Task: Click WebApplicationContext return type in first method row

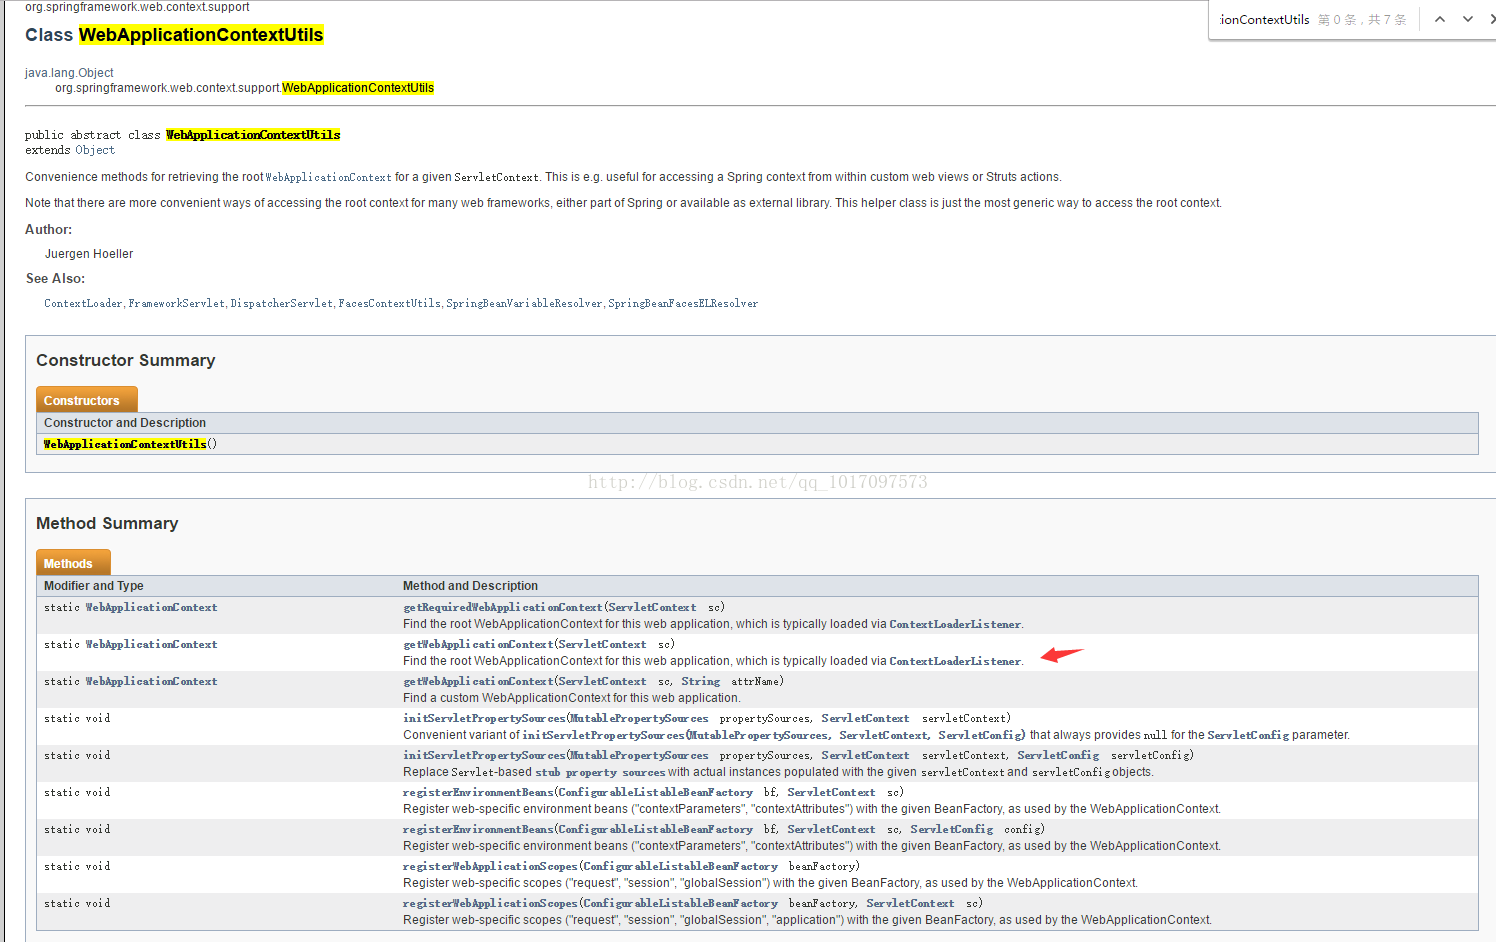Action: click(x=151, y=607)
